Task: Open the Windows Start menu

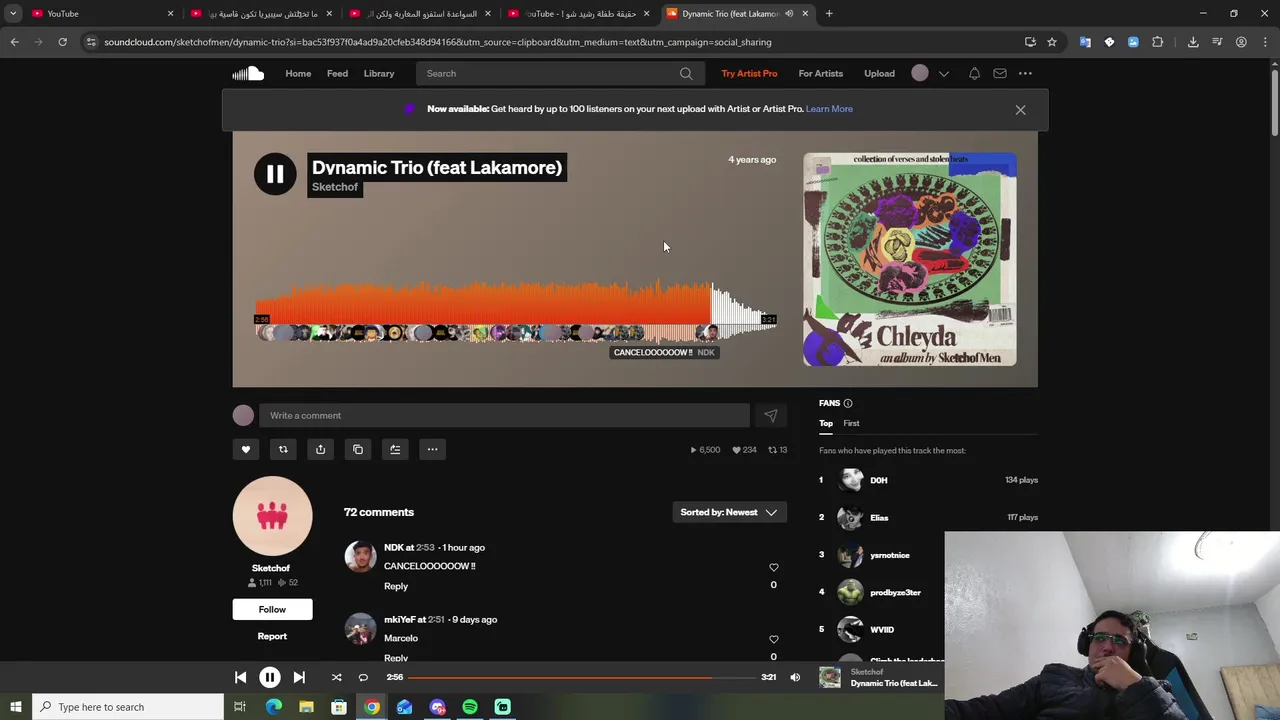Action: click(16, 707)
